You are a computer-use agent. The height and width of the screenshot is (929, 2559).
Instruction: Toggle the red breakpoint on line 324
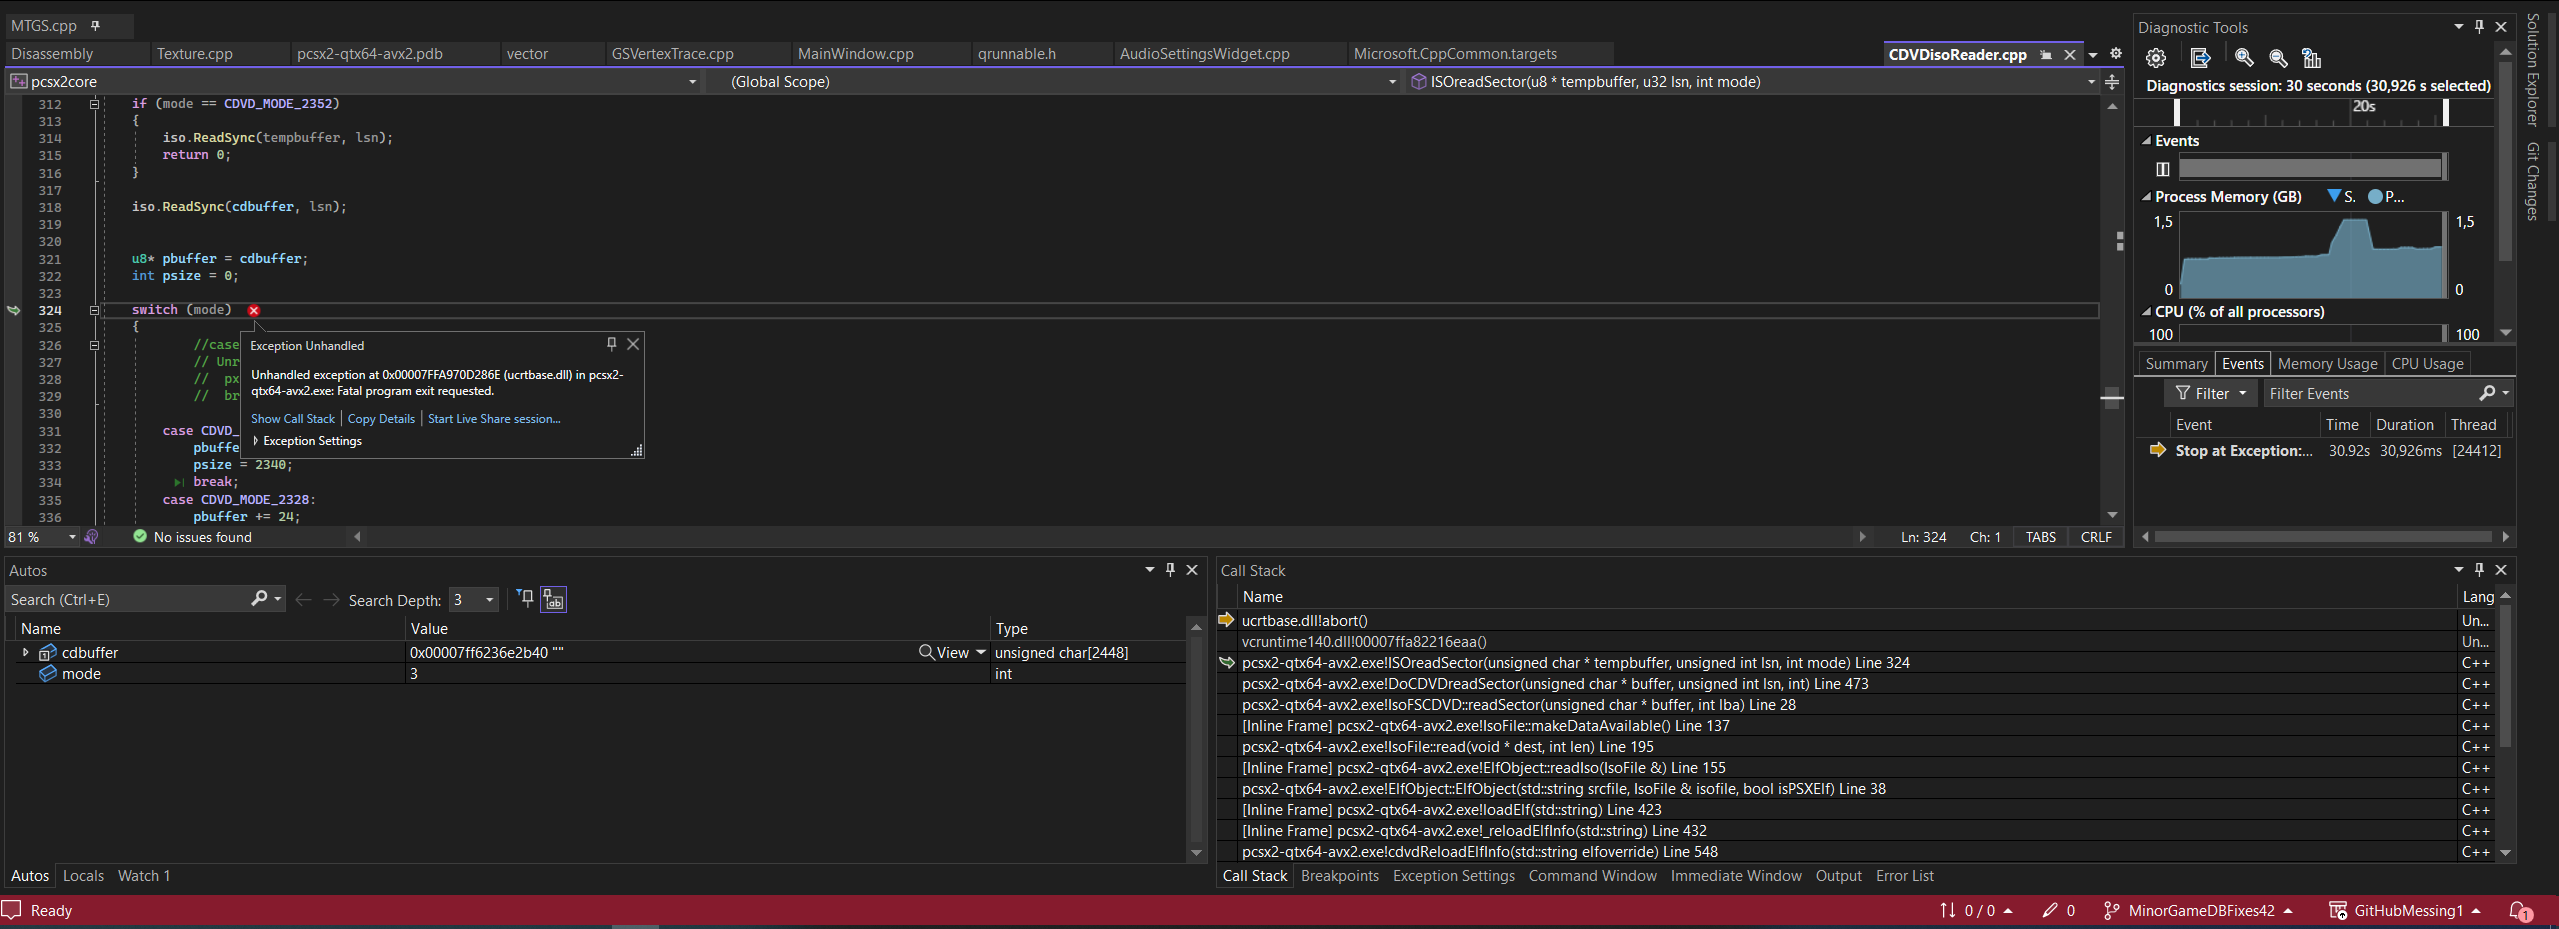pos(255,310)
